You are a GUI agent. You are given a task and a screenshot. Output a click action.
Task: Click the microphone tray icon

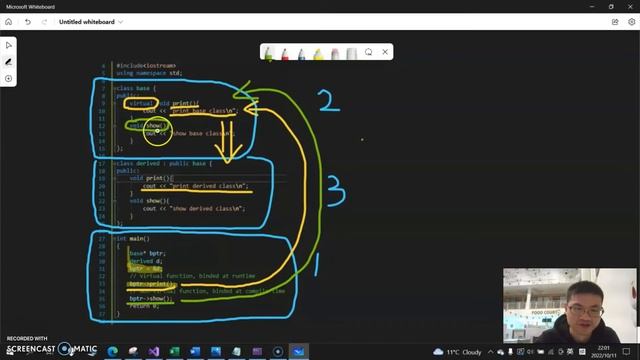tap(510, 352)
